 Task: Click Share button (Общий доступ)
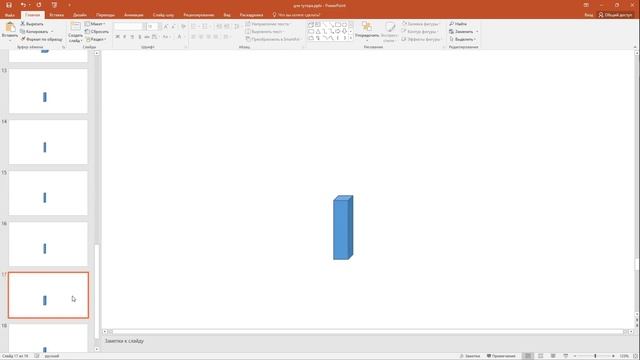pyautogui.click(x=615, y=15)
